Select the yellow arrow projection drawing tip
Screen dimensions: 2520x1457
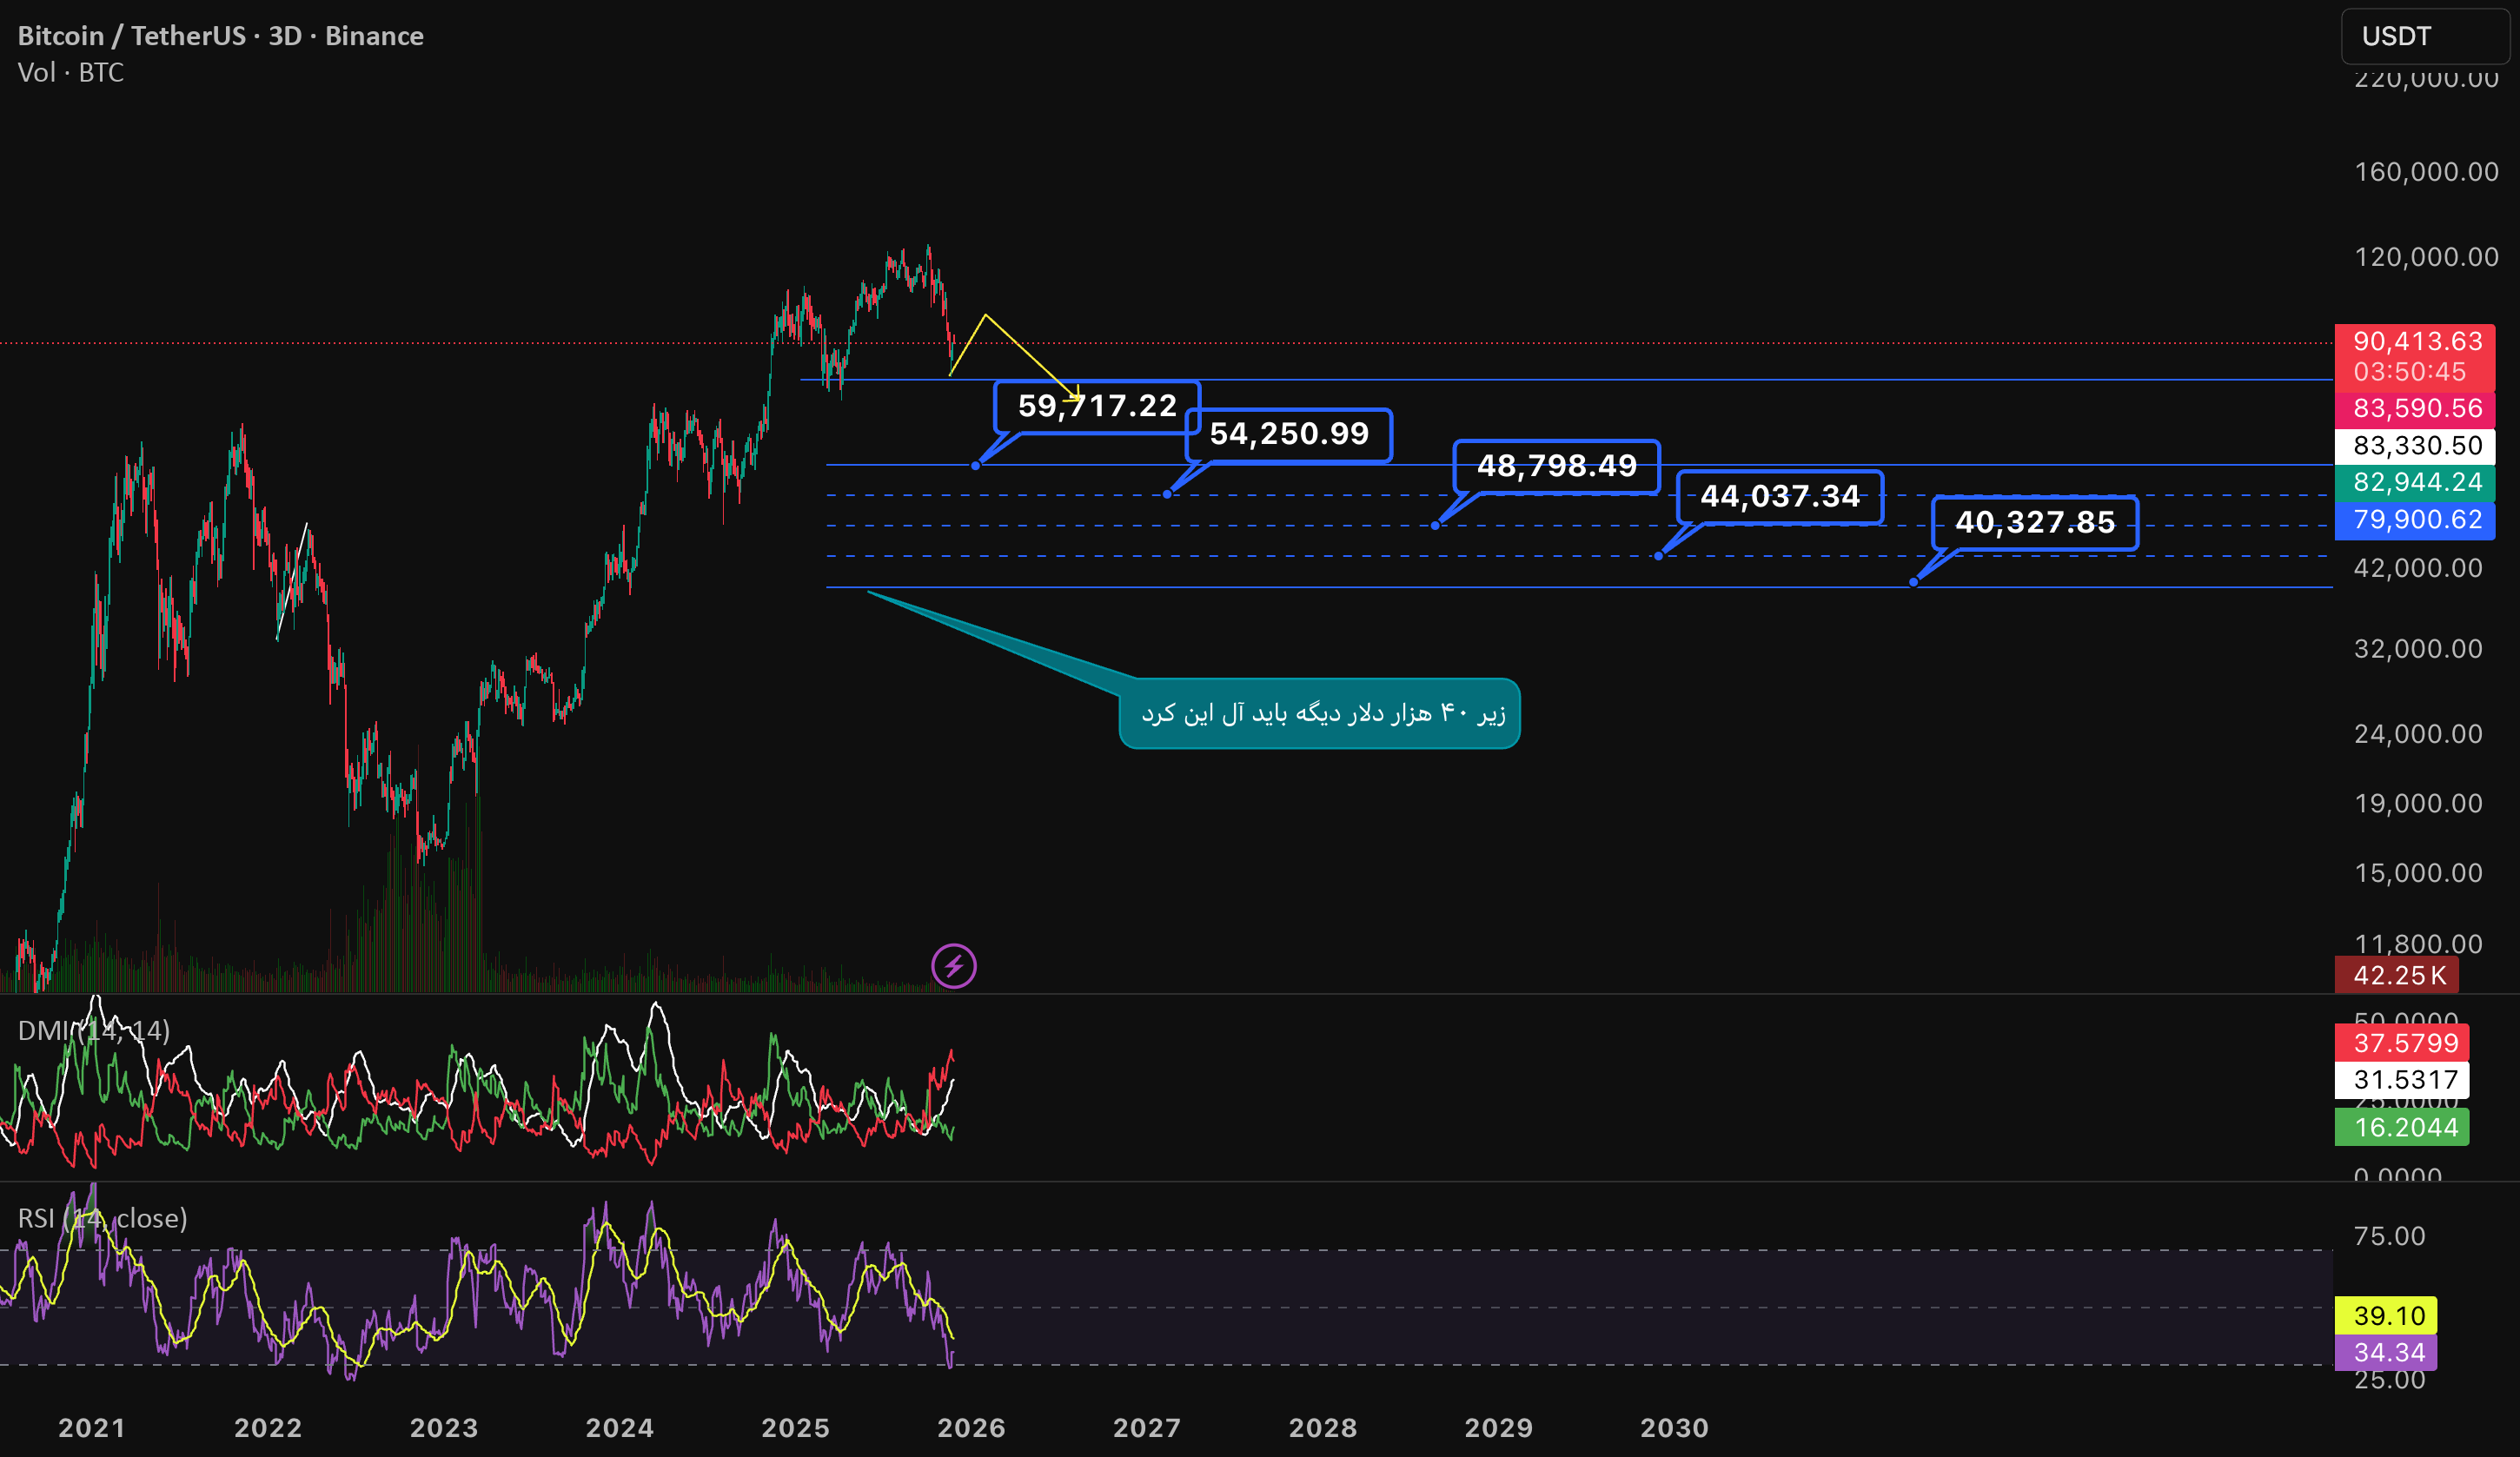pyautogui.click(x=1077, y=396)
